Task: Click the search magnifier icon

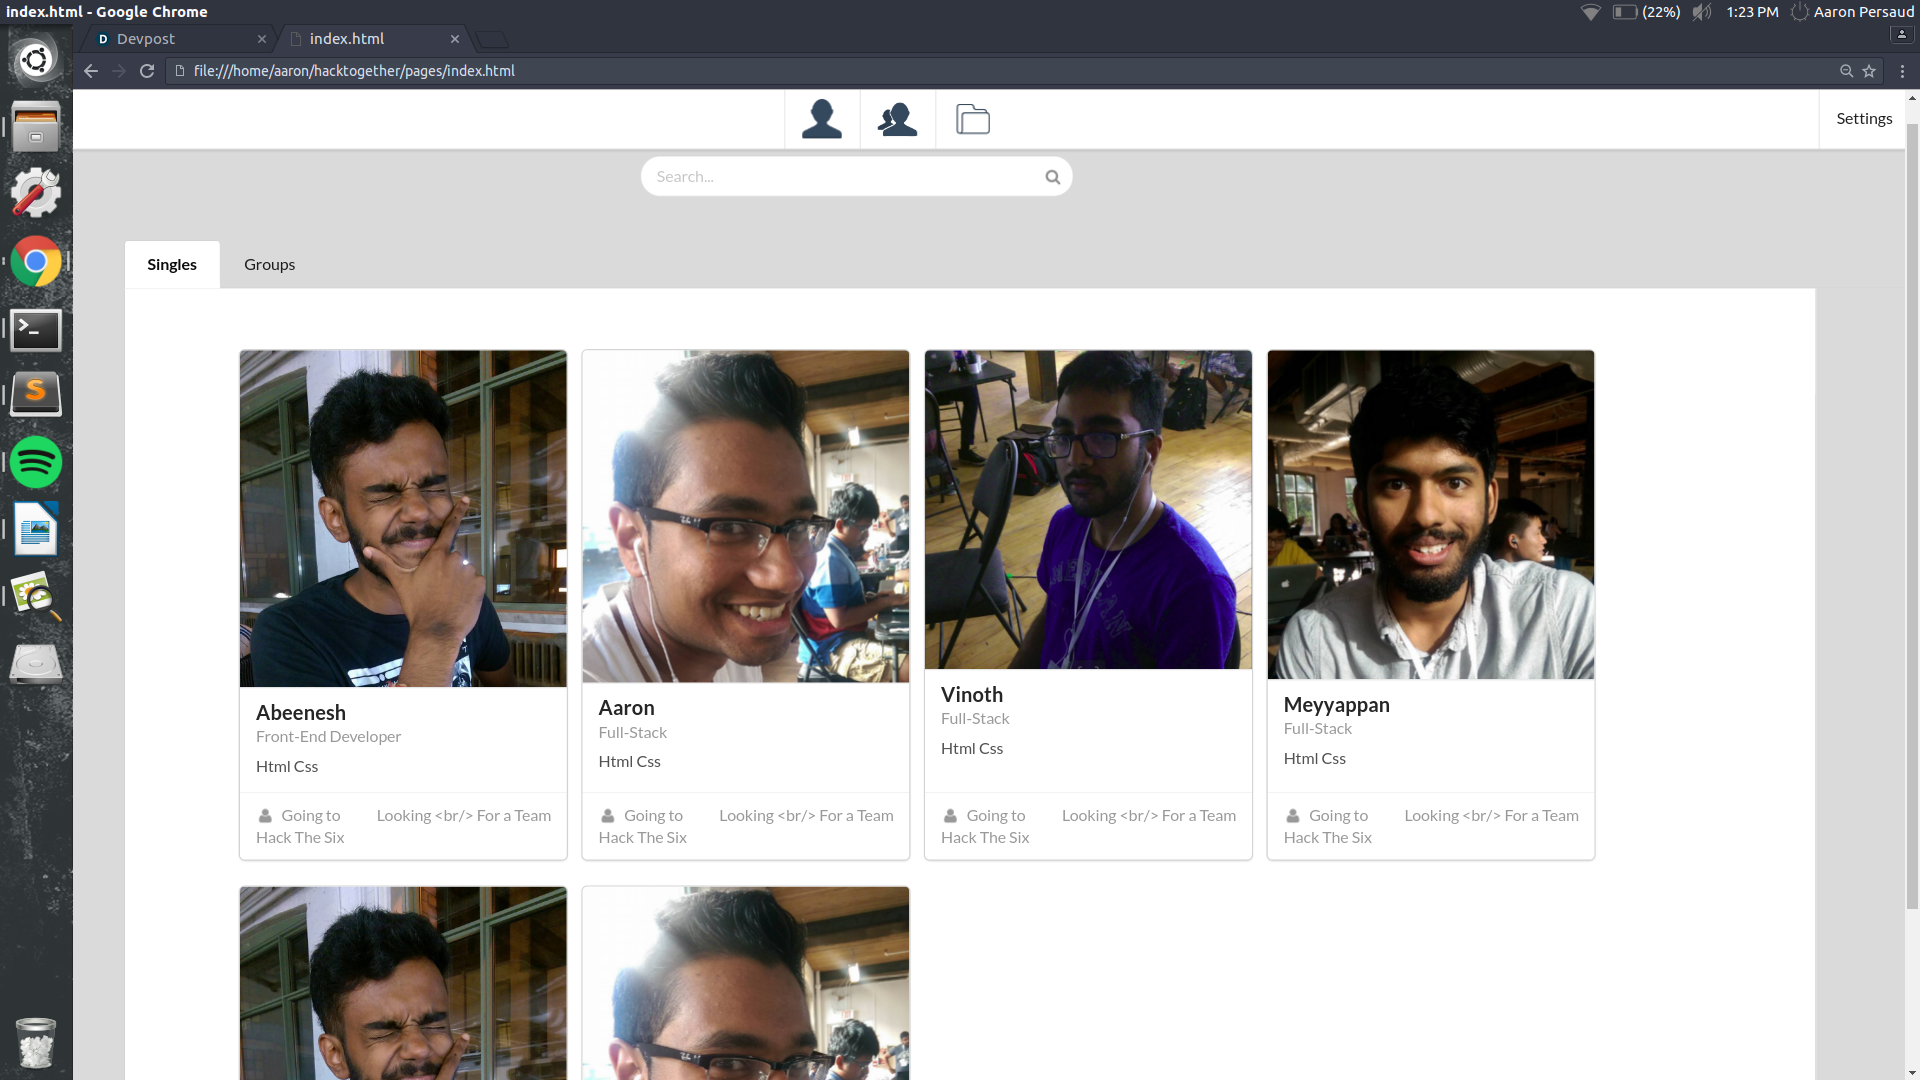Action: (1052, 177)
